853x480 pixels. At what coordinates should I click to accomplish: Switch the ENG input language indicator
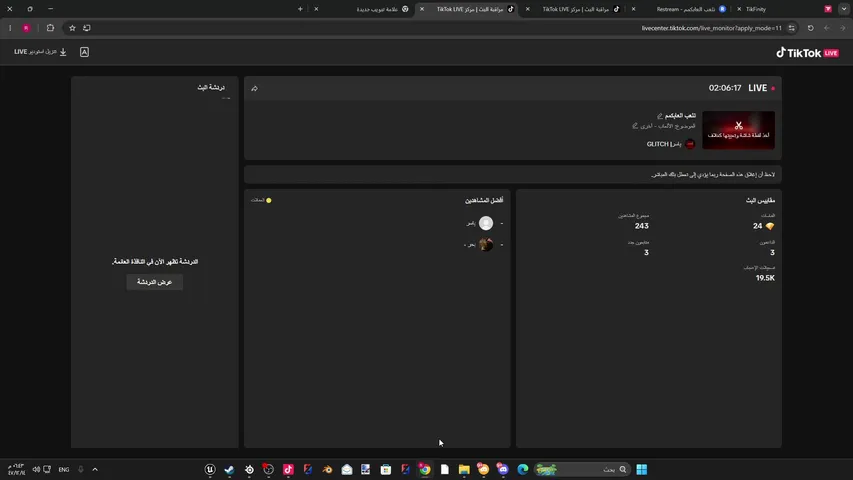click(x=64, y=469)
